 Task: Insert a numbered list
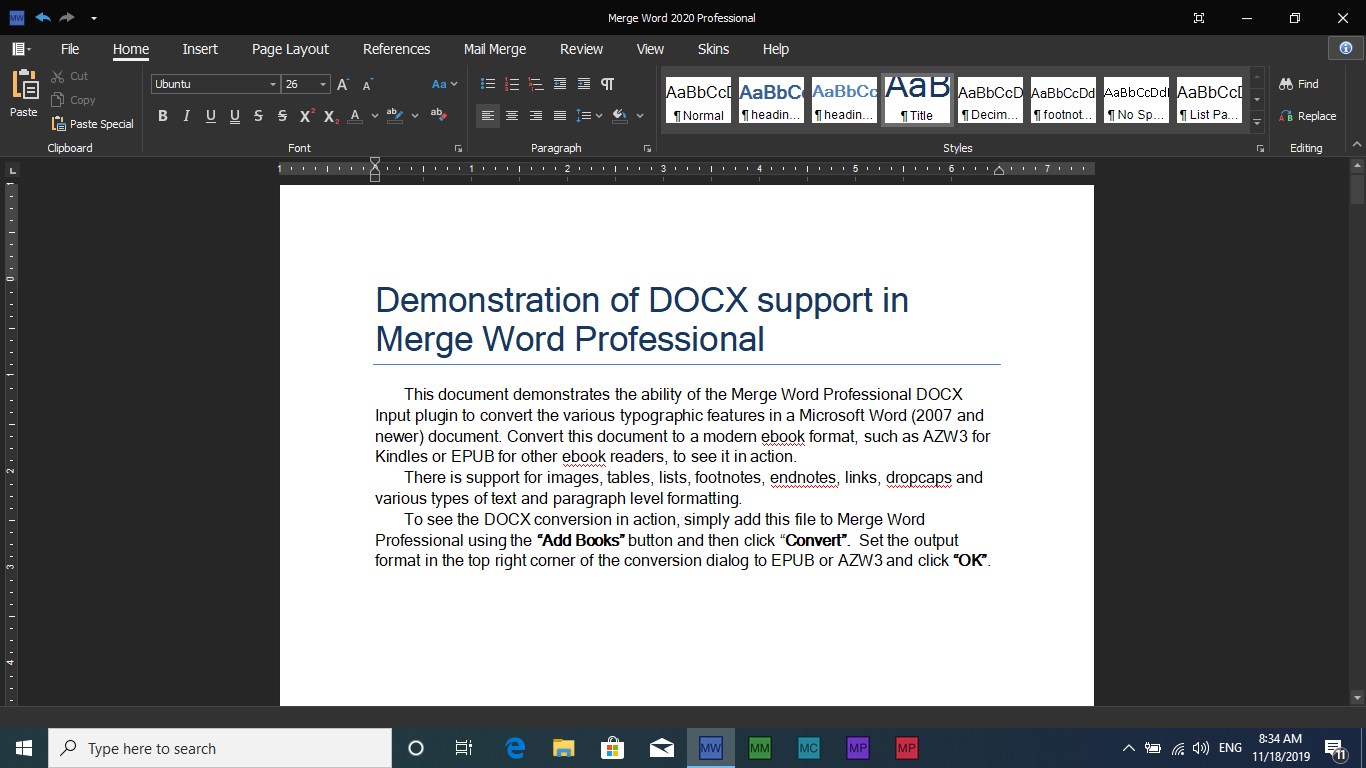pyautogui.click(x=512, y=84)
